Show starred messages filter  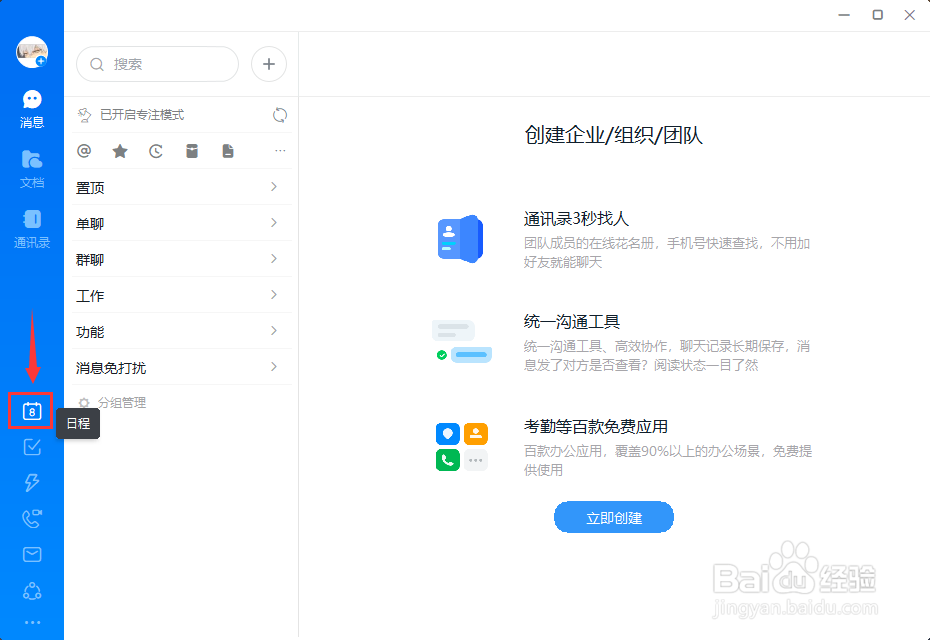tap(120, 151)
